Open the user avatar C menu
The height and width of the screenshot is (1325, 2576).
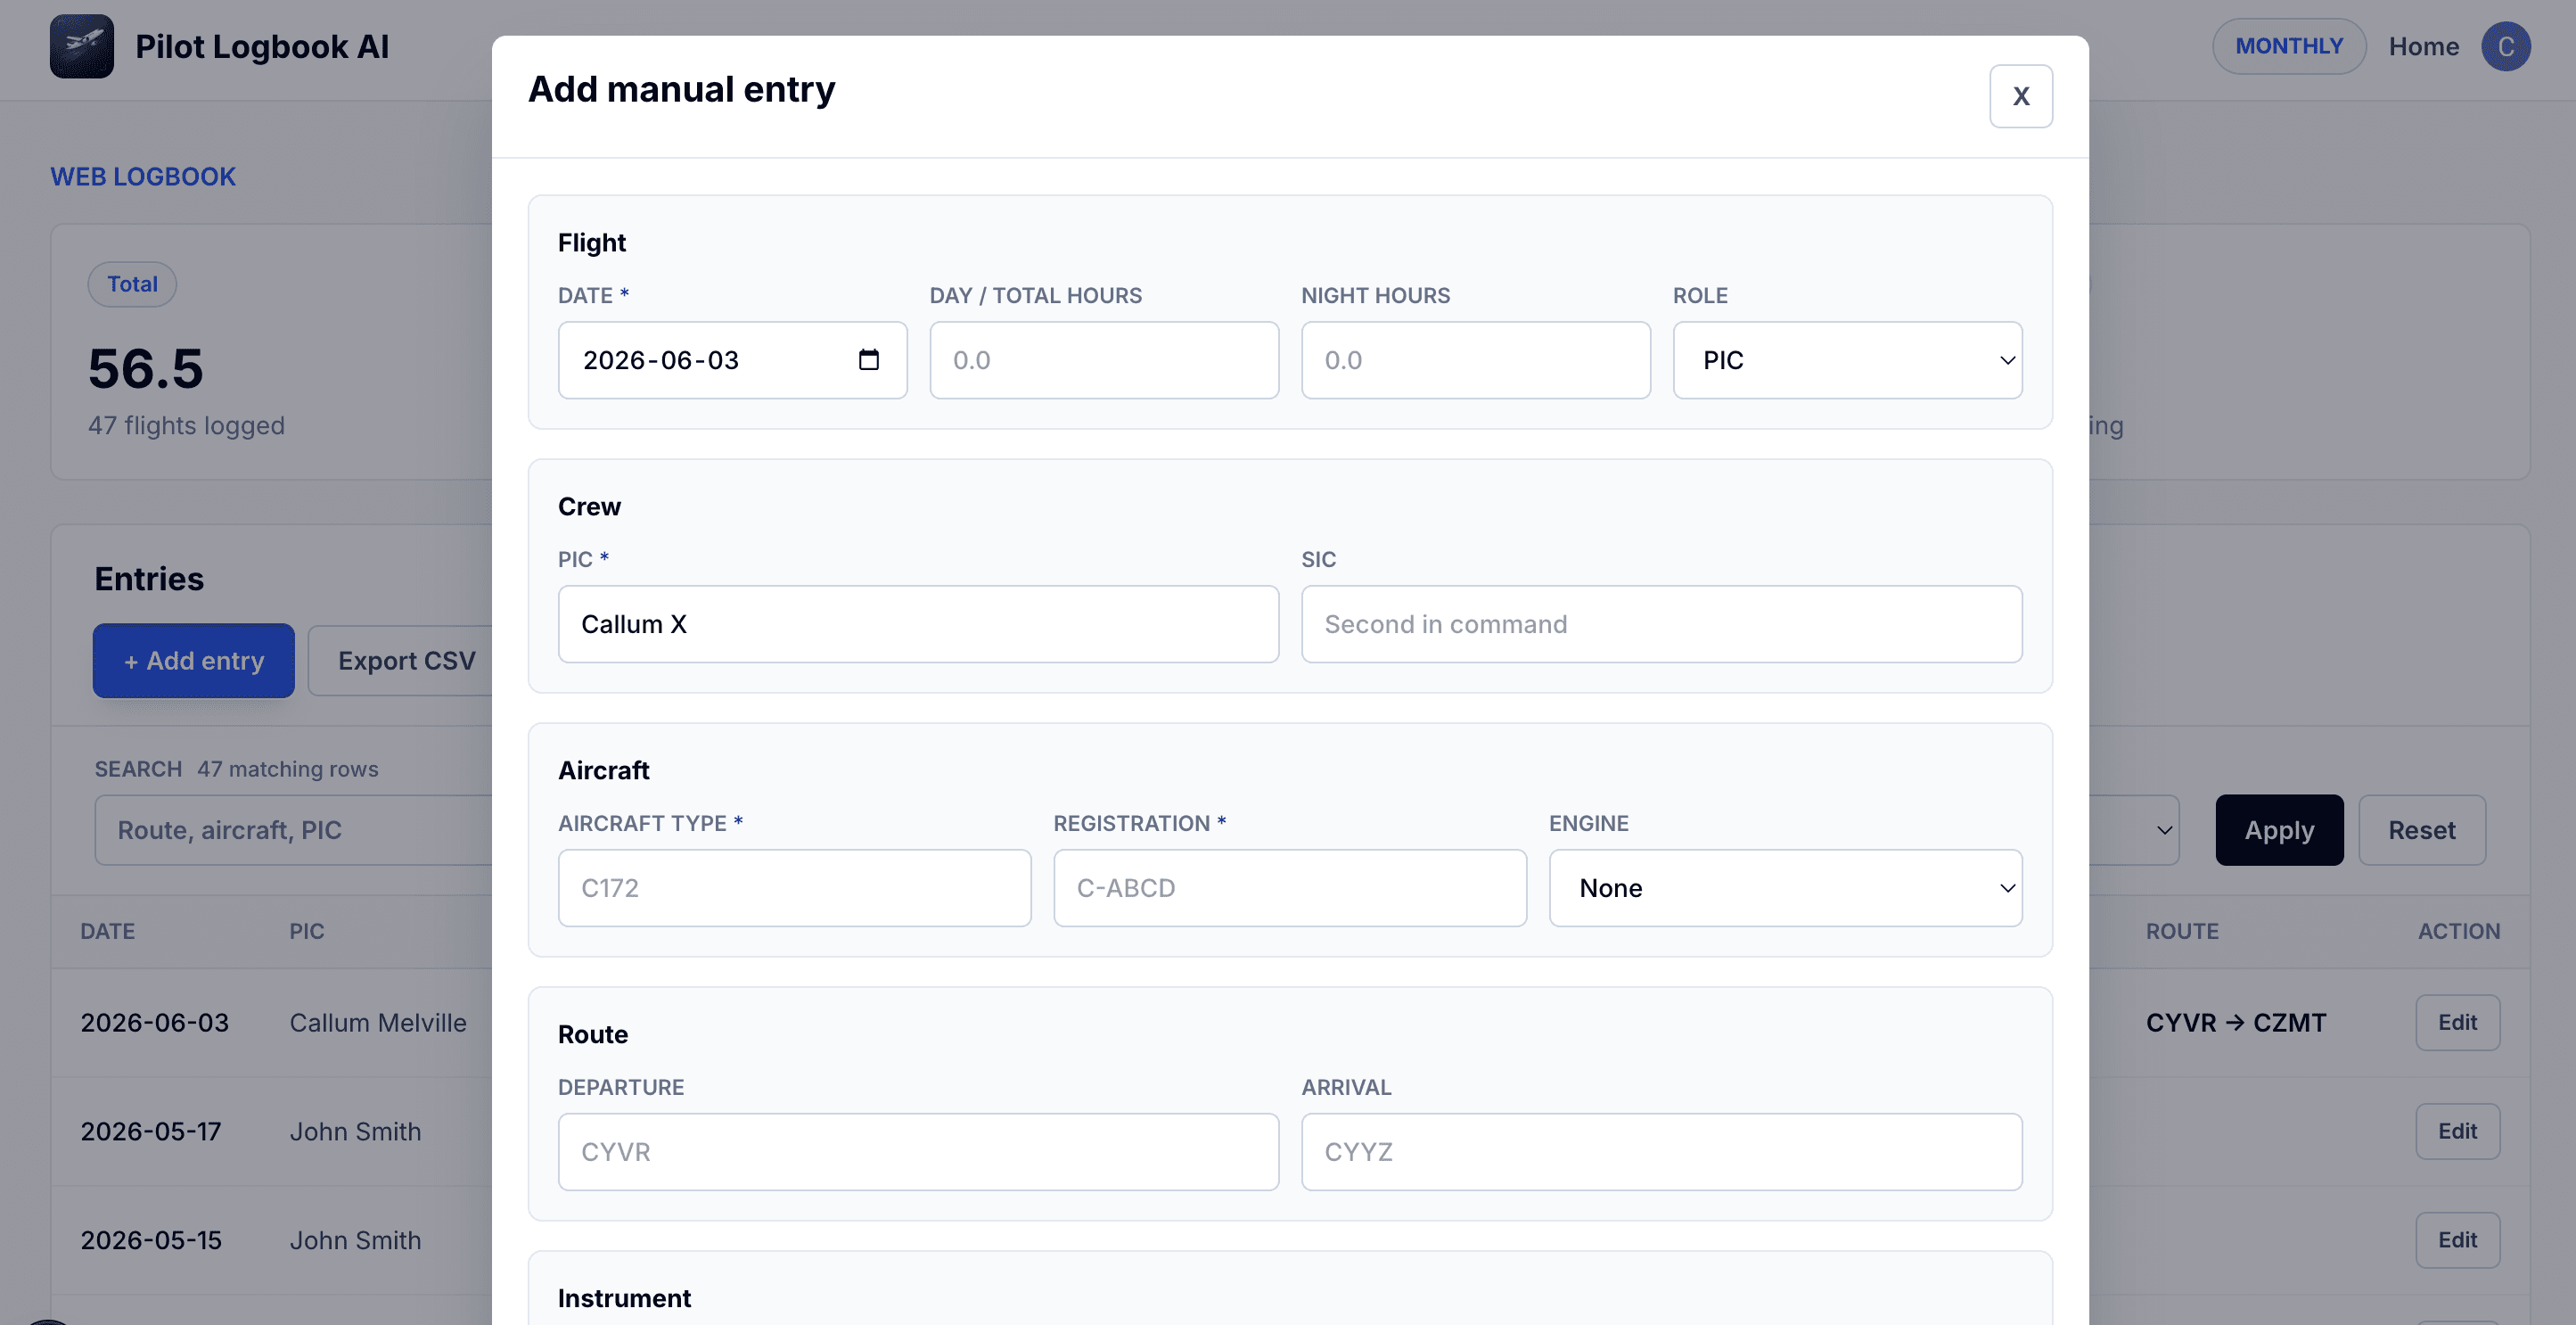coord(2506,46)
